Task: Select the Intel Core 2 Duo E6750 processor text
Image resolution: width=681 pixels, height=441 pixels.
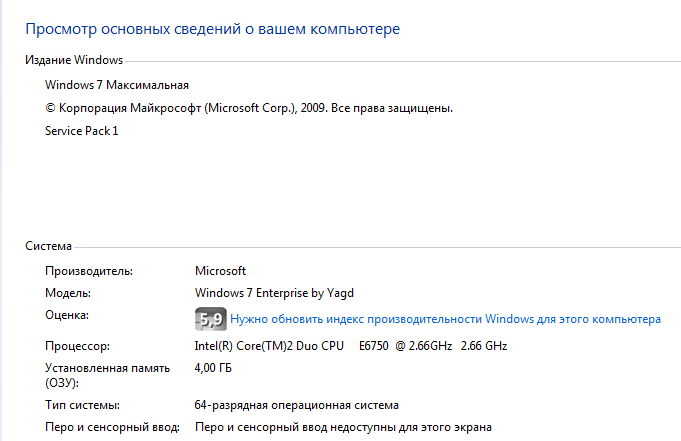Action: pos(350,346)
